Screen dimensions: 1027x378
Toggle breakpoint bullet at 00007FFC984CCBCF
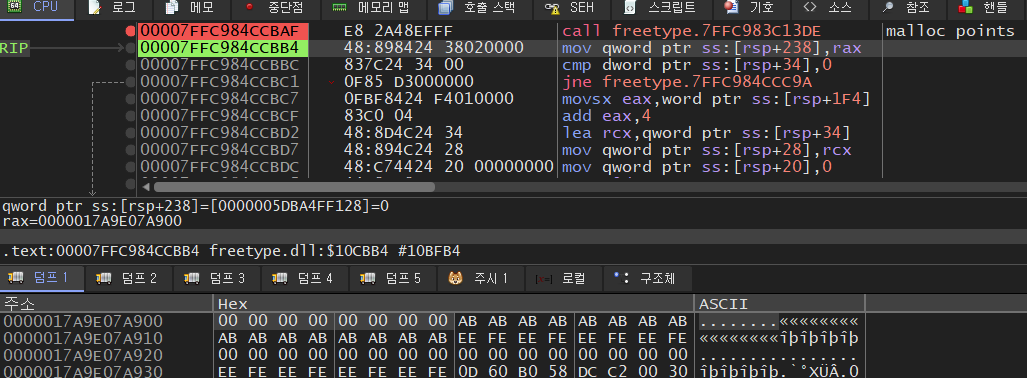pyautogui.click(x=130, y=116)
